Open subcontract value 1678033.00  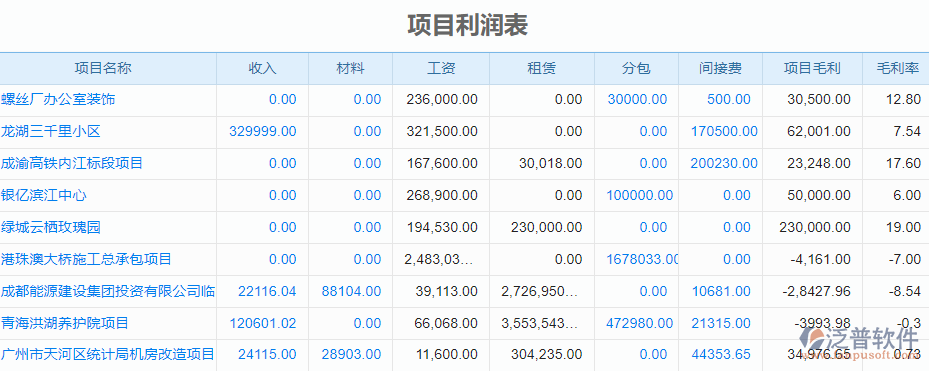pos(643,260)
